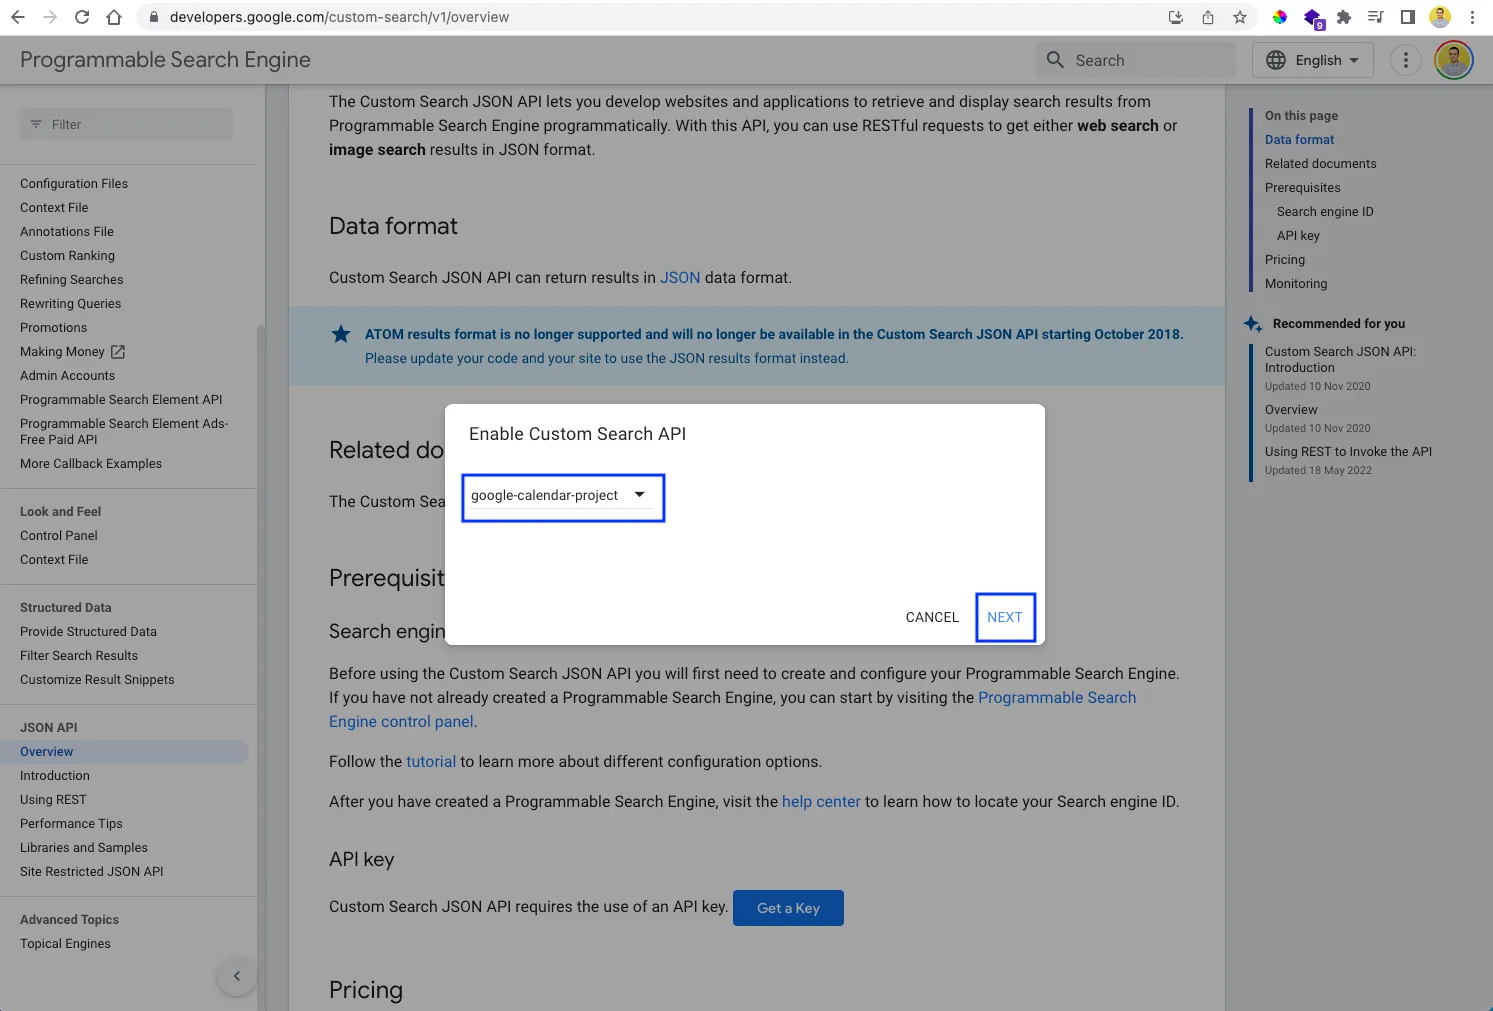This screenshot has height=1011, width=1493.
Task: Click the lock icon in address bar
Action: [153, 17]
